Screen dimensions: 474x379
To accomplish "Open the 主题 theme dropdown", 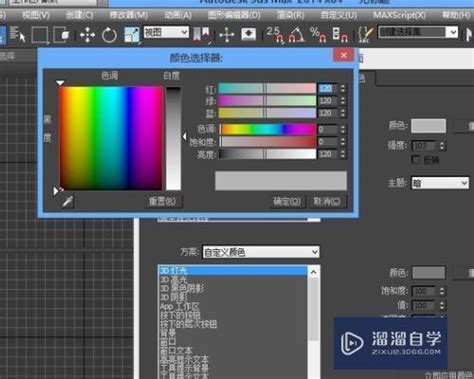I will click(440, 183).
